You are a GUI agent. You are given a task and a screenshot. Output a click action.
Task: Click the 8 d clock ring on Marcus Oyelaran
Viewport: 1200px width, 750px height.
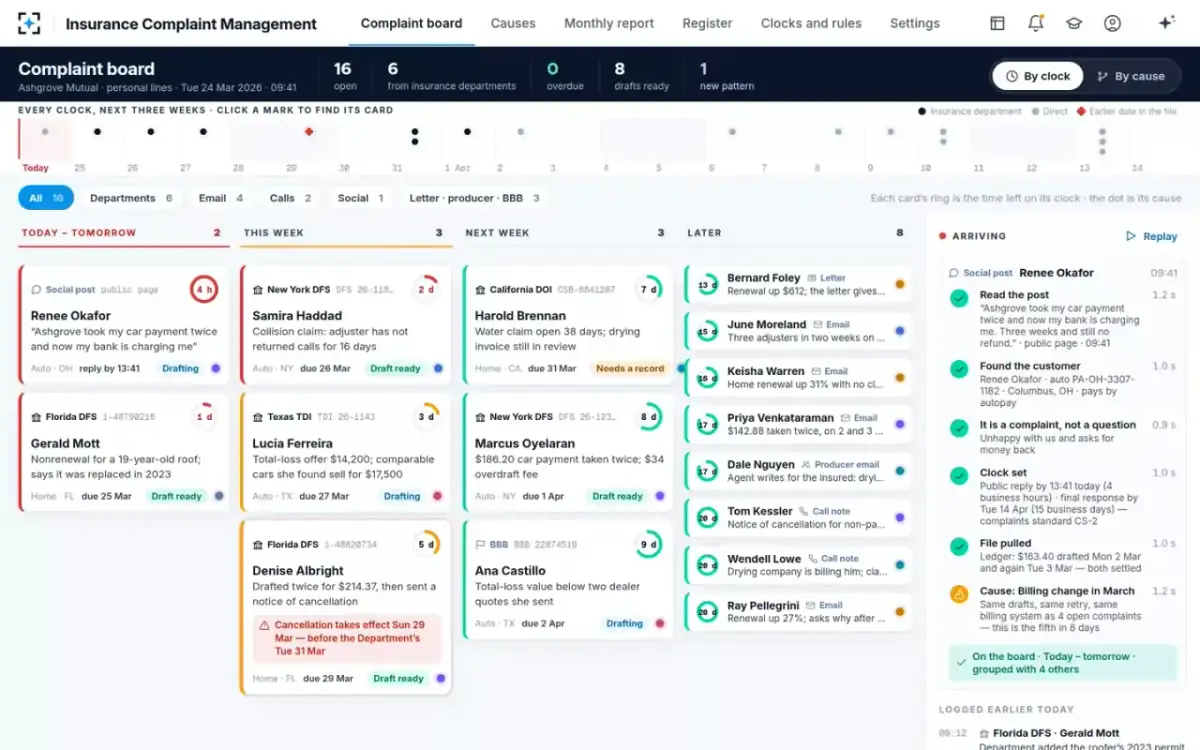click(x=648, y=417)
